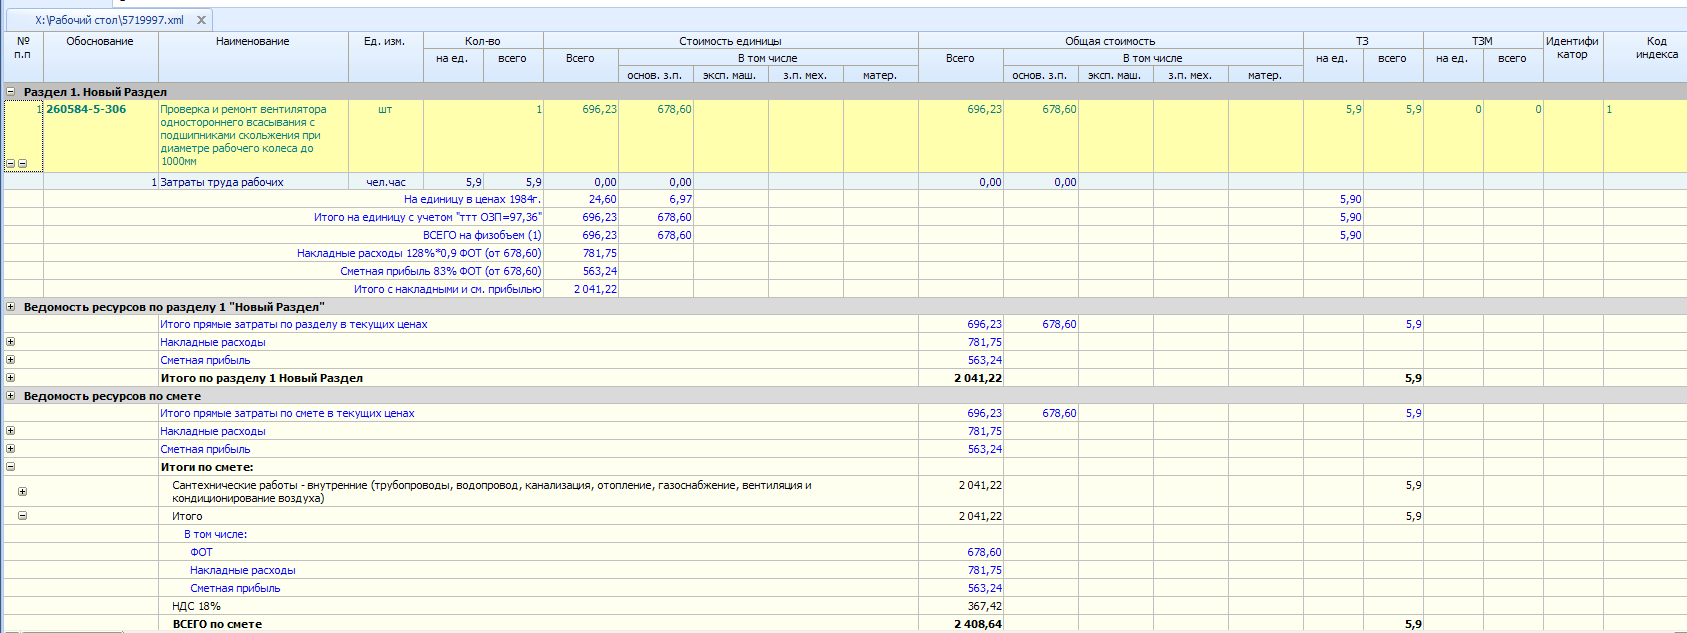Expand the "Сантехнические работы - внутренние" row

click(22, 491)
